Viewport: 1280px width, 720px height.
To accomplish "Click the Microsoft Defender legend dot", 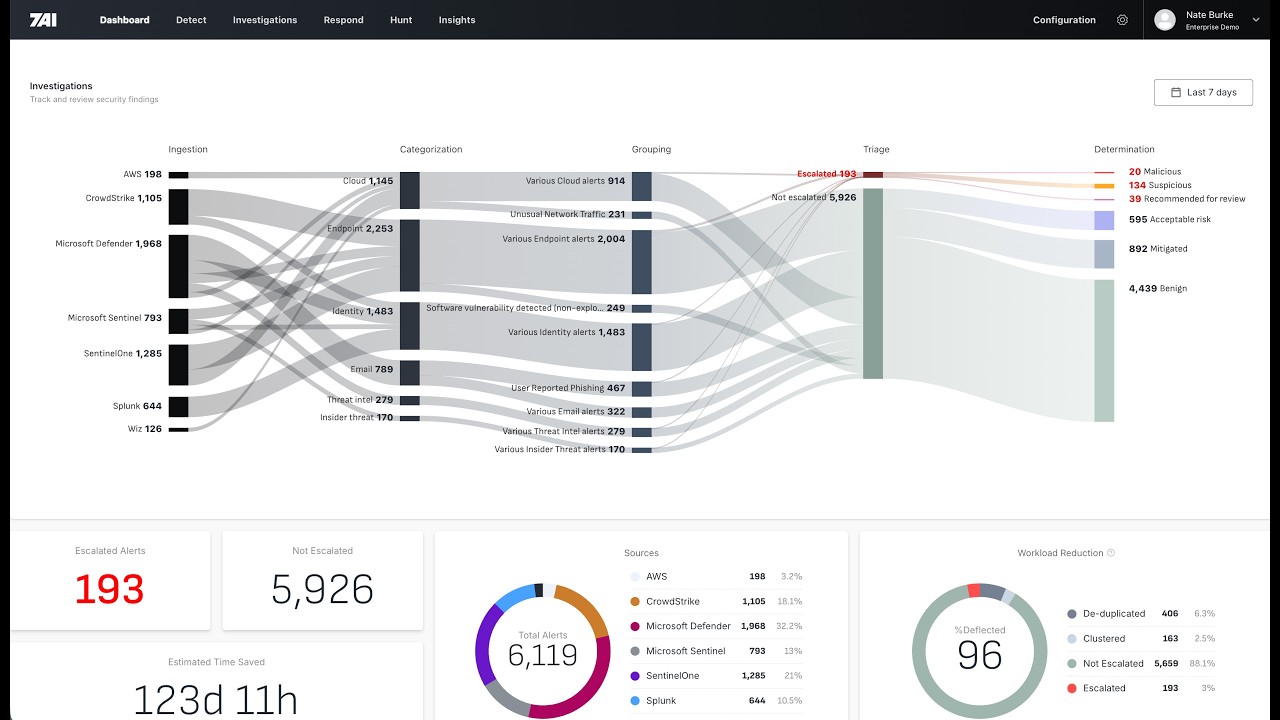I will point(635,626).
